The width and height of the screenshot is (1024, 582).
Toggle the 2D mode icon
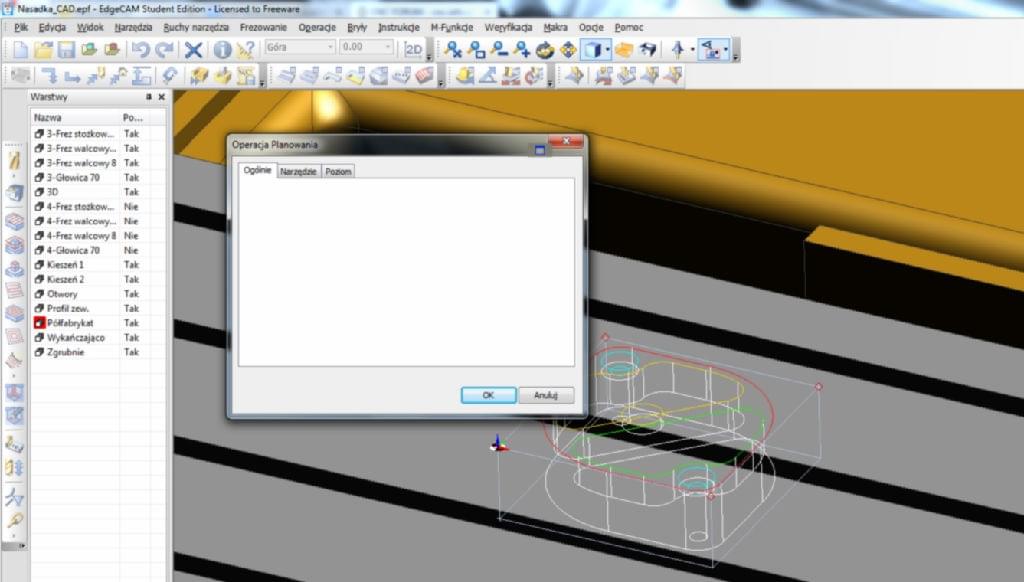pos(413,50)
